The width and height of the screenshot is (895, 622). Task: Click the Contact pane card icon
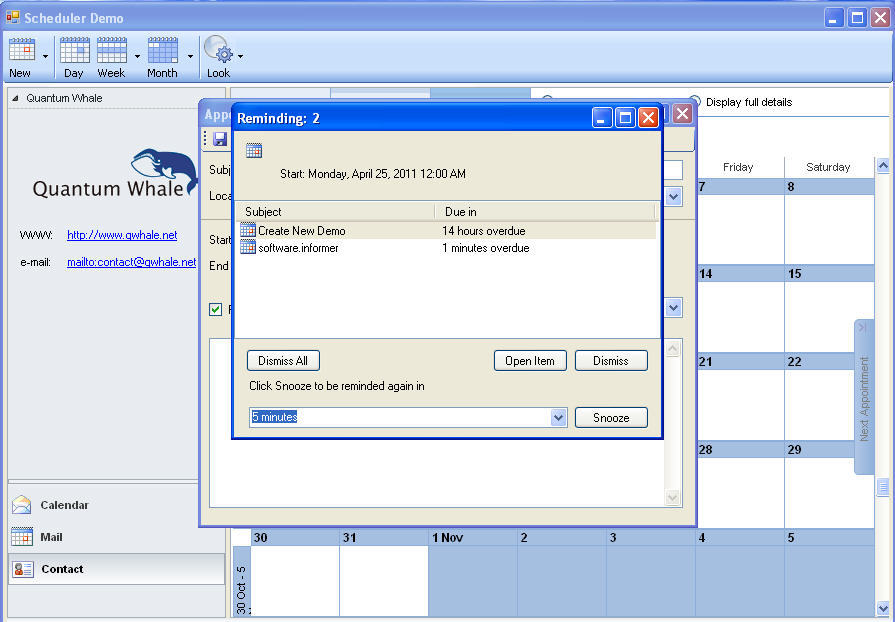(23, 569)
